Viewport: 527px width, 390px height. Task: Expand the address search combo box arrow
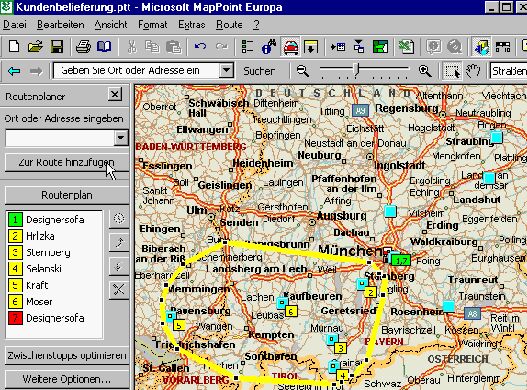tap(227, 71)
